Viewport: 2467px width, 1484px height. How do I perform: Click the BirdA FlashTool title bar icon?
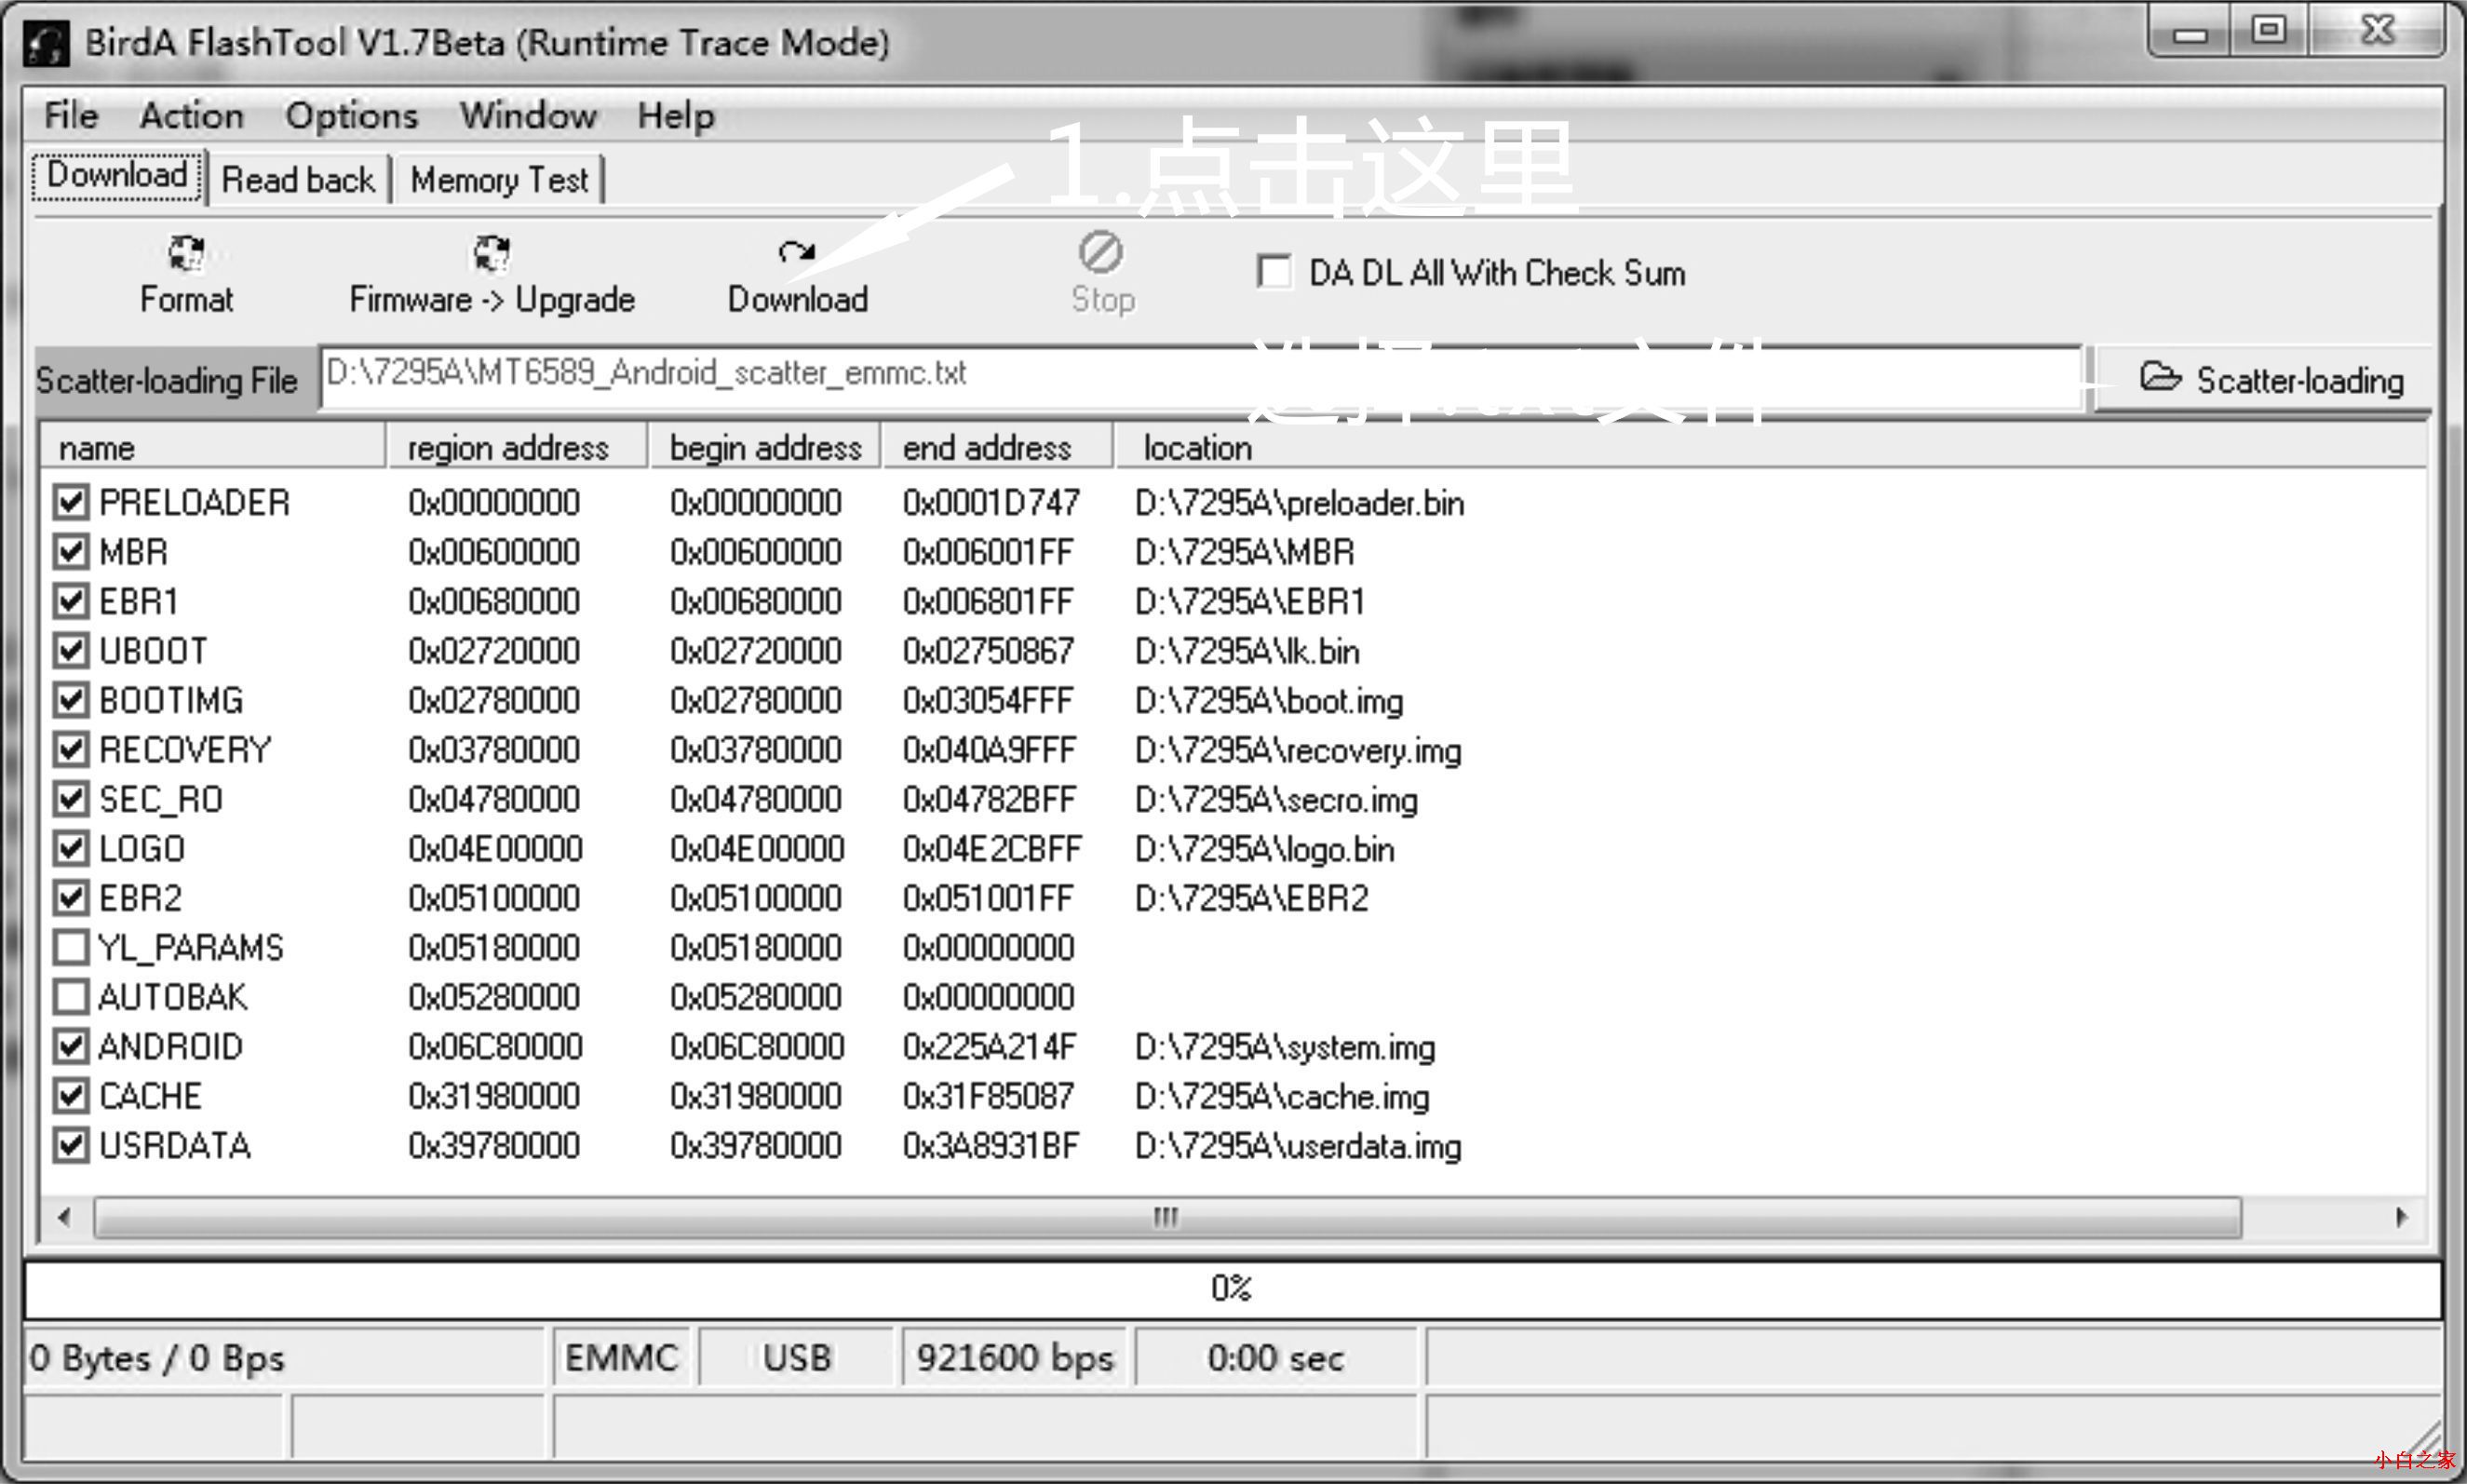click(x=47, y=44)
